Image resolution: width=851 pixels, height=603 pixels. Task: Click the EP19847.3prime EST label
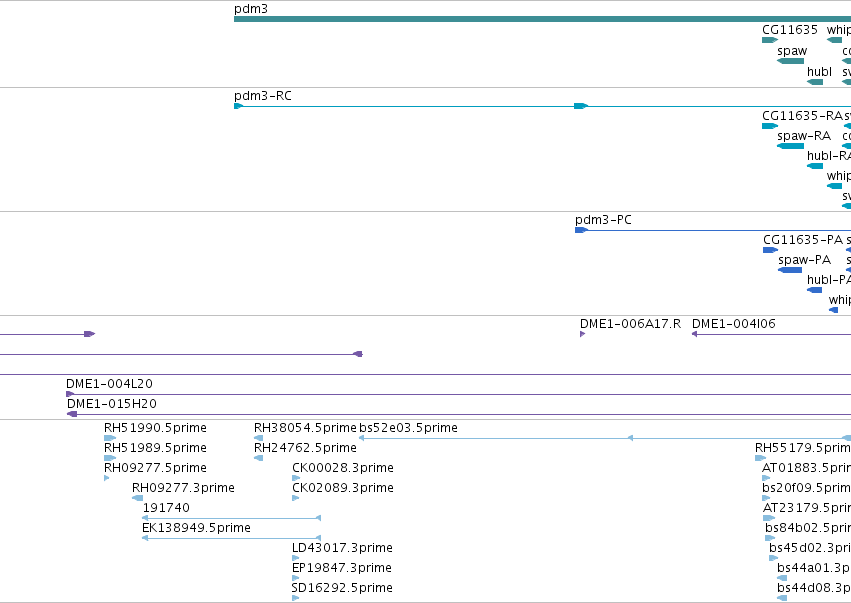(342, 568)
